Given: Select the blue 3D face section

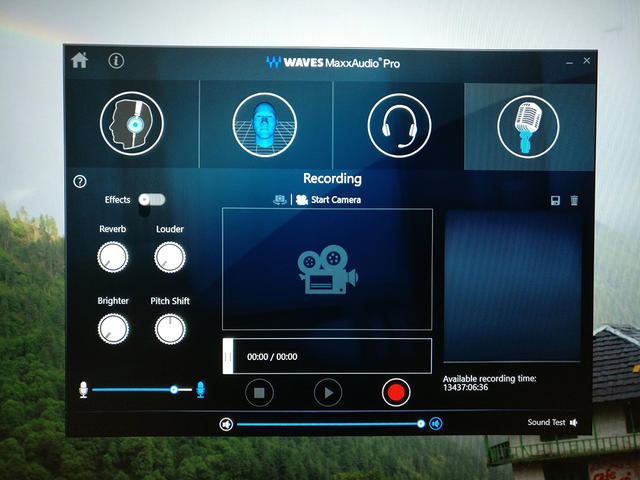Looking at the screenshot, I should tap(264, 124).
